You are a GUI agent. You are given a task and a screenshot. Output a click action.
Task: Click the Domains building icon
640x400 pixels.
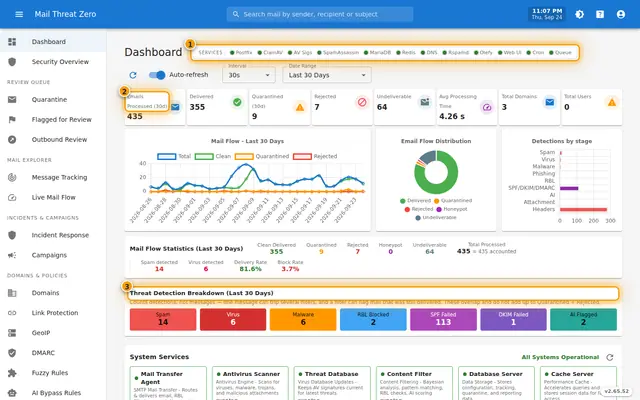coord(12,293)
